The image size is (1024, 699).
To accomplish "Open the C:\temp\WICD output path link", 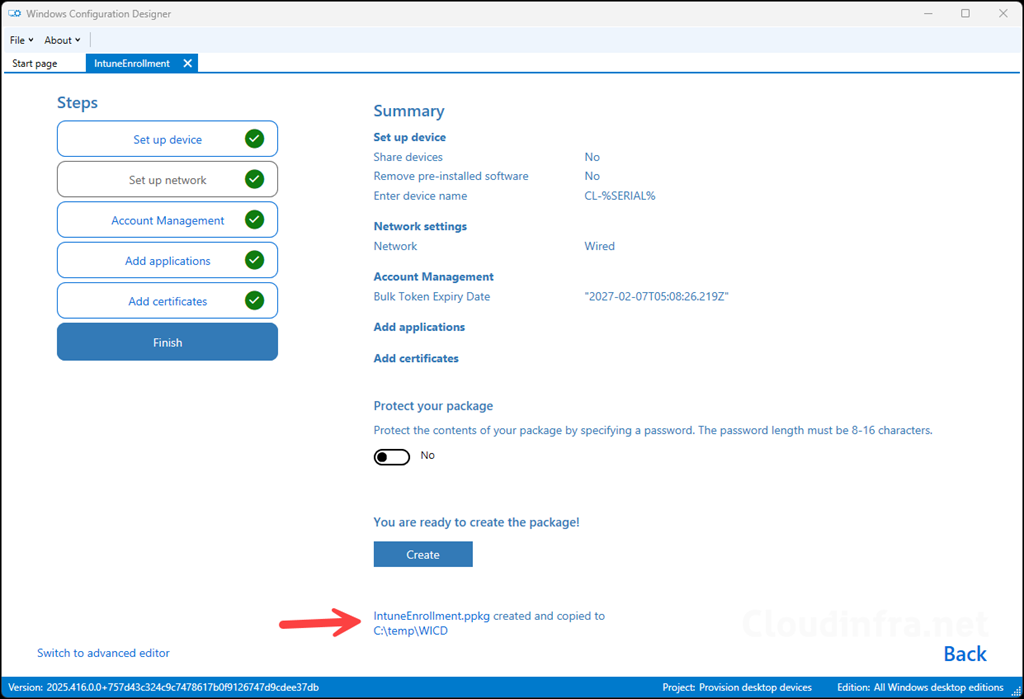I will [411, 631].
